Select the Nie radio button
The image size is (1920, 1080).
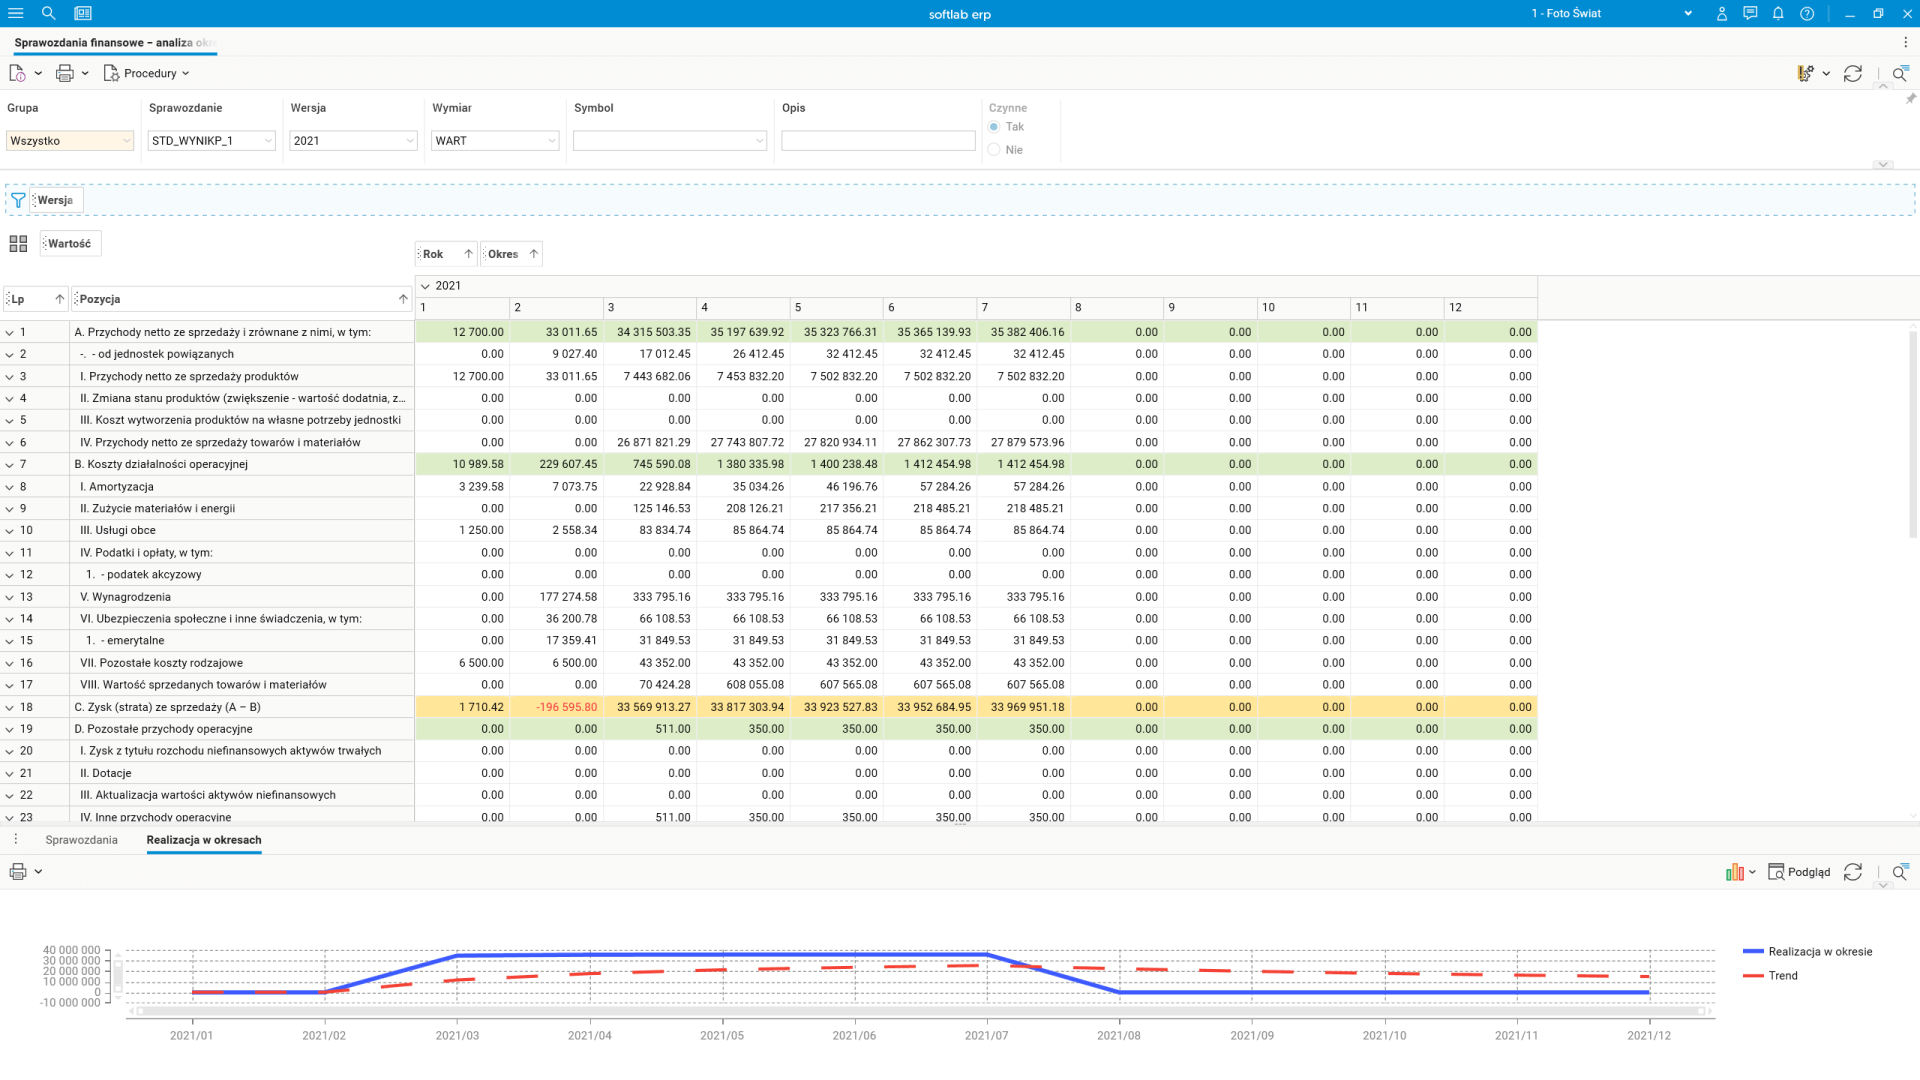pyautogui.click(x=994, y=150)
